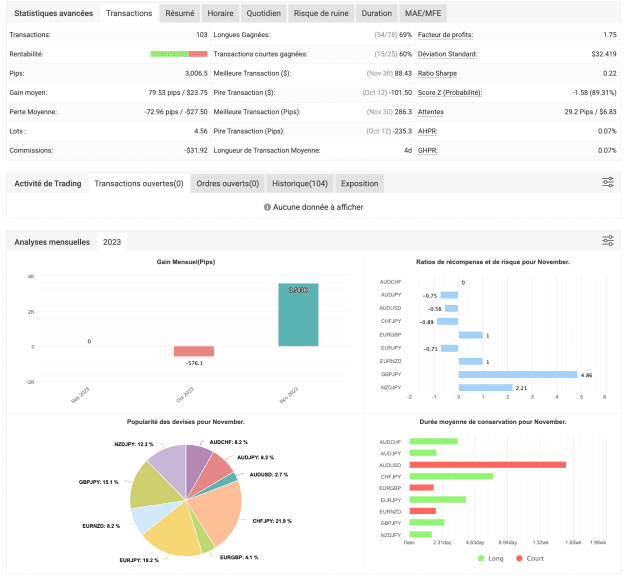Viewport: 625px width, 576px height.
Task: Select the Duration tab
Action: click(377, 13)
